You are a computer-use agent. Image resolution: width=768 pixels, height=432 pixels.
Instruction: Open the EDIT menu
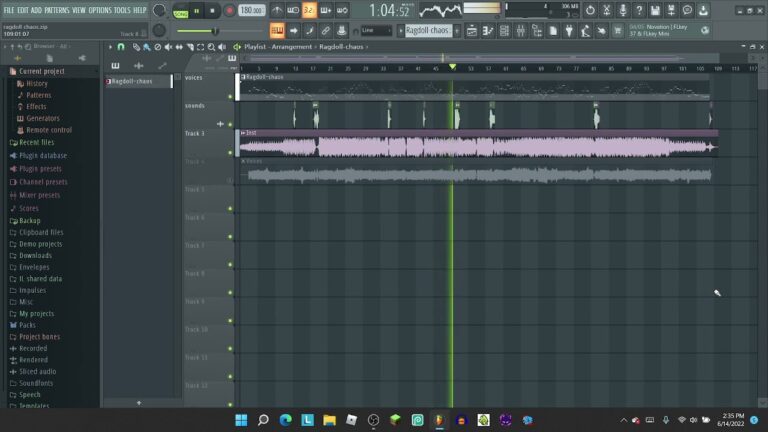23,10
